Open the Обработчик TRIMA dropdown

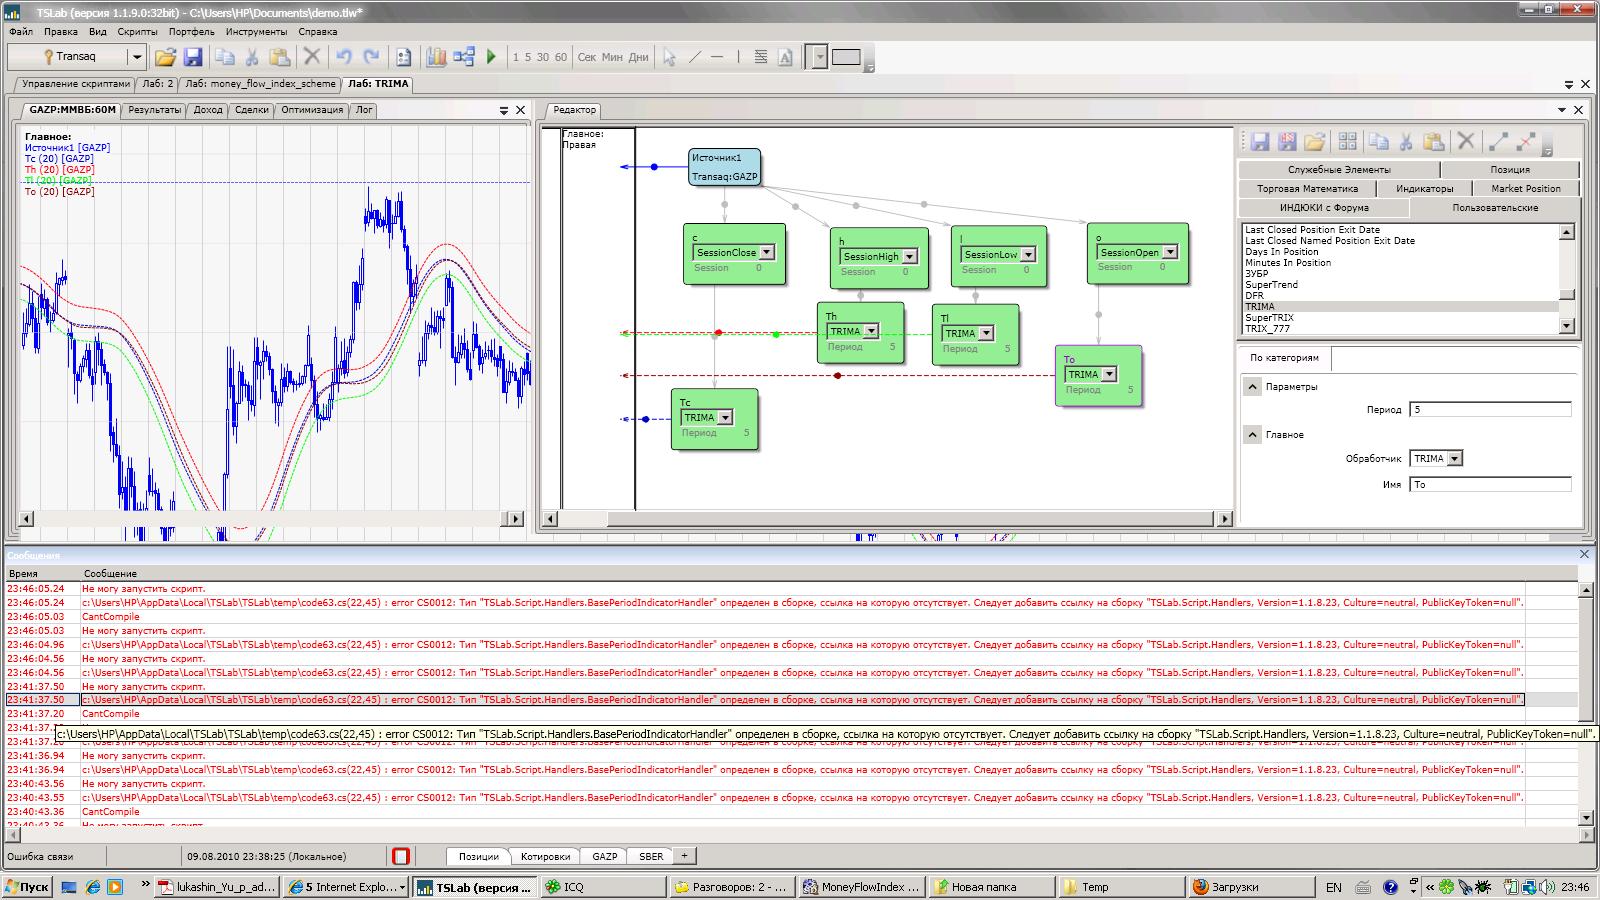[1454, 459]
